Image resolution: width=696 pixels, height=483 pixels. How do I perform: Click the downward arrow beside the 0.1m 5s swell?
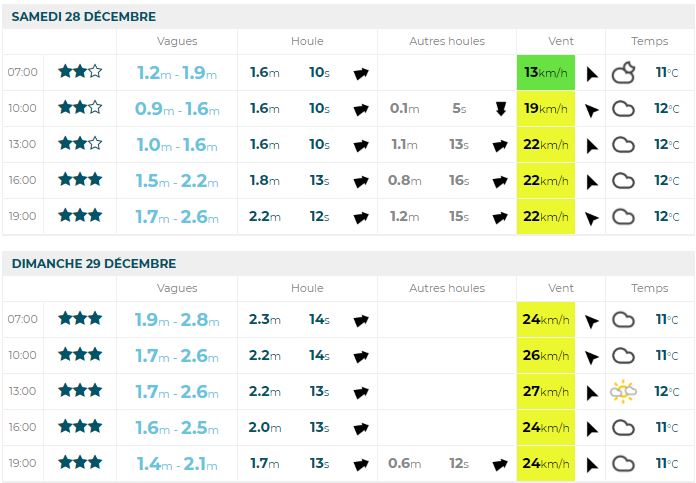tap(500, 109)
